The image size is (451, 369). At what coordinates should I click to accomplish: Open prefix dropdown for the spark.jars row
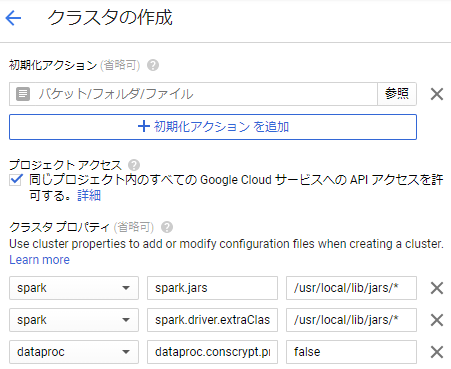pyautogui.click(x=74, y=288)
